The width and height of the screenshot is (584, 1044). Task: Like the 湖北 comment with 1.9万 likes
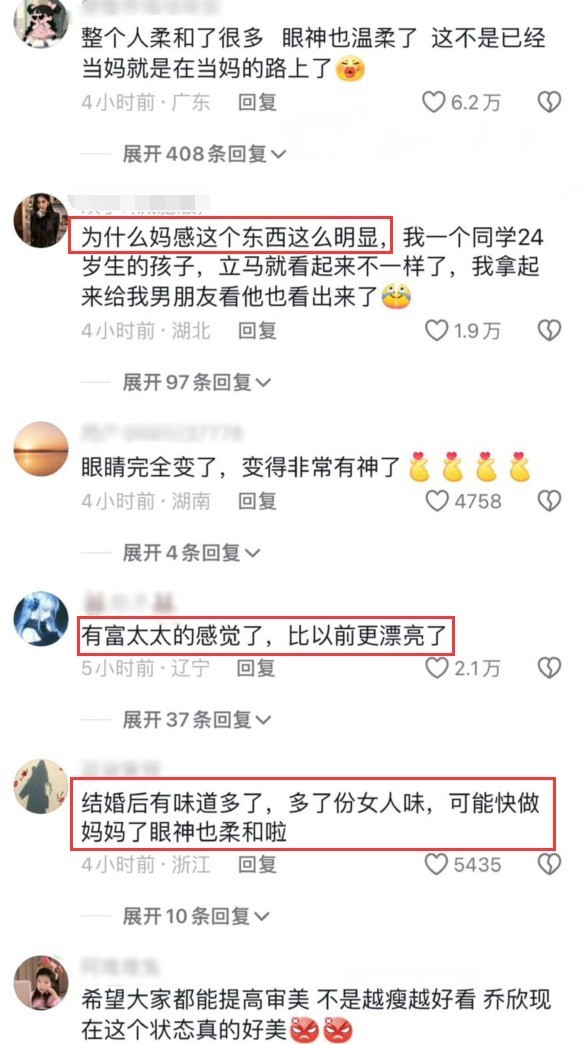436,330
